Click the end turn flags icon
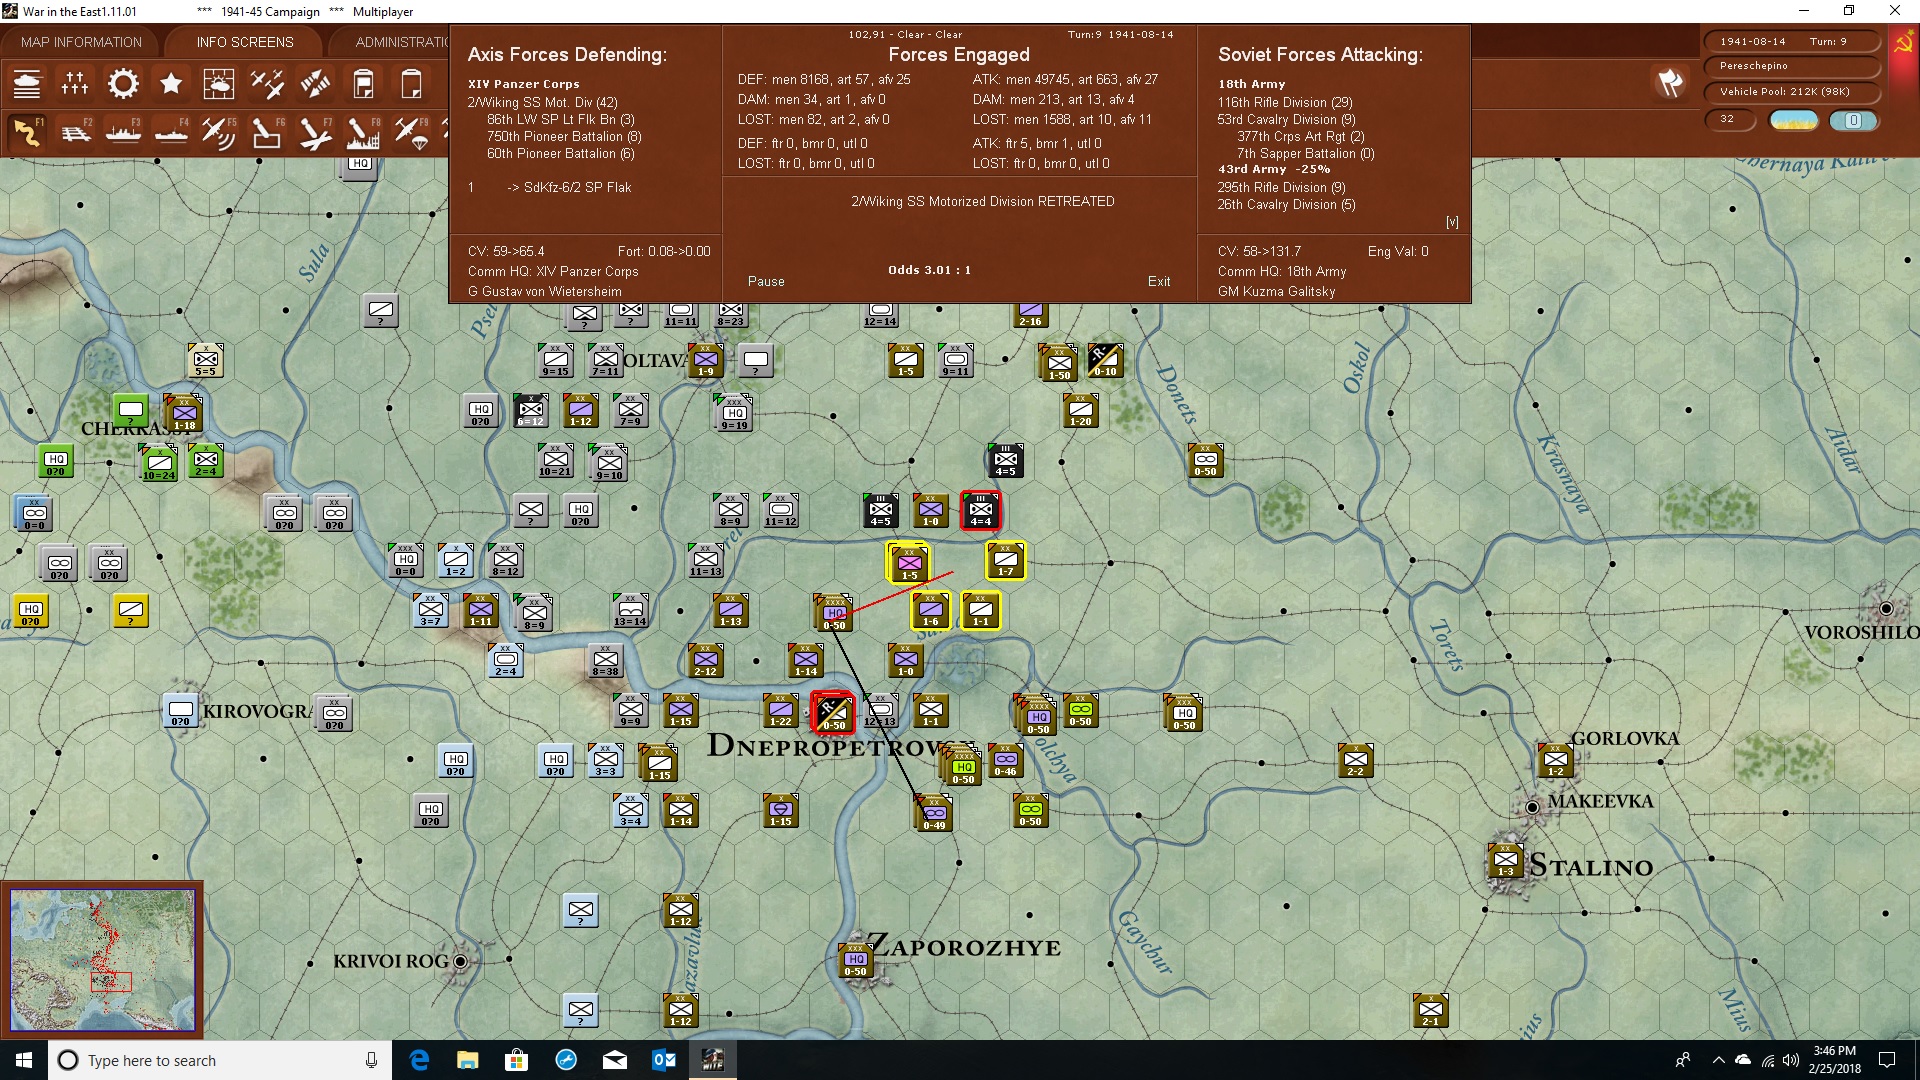The width and height of the screenshot is (1920, 1080). (x=1670, y=83)
